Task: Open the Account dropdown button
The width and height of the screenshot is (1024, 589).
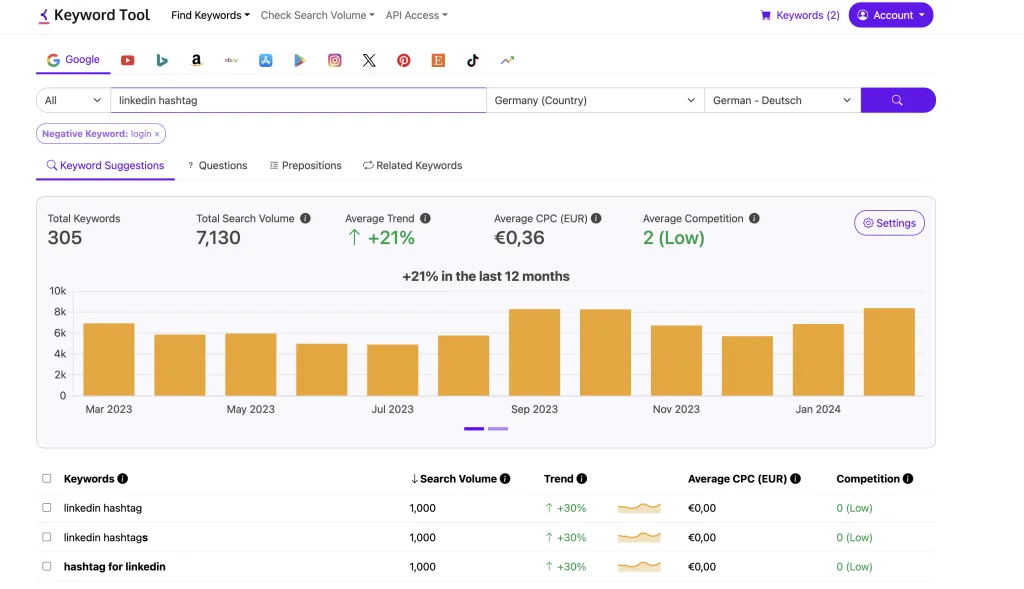Action: pos(891,15)
